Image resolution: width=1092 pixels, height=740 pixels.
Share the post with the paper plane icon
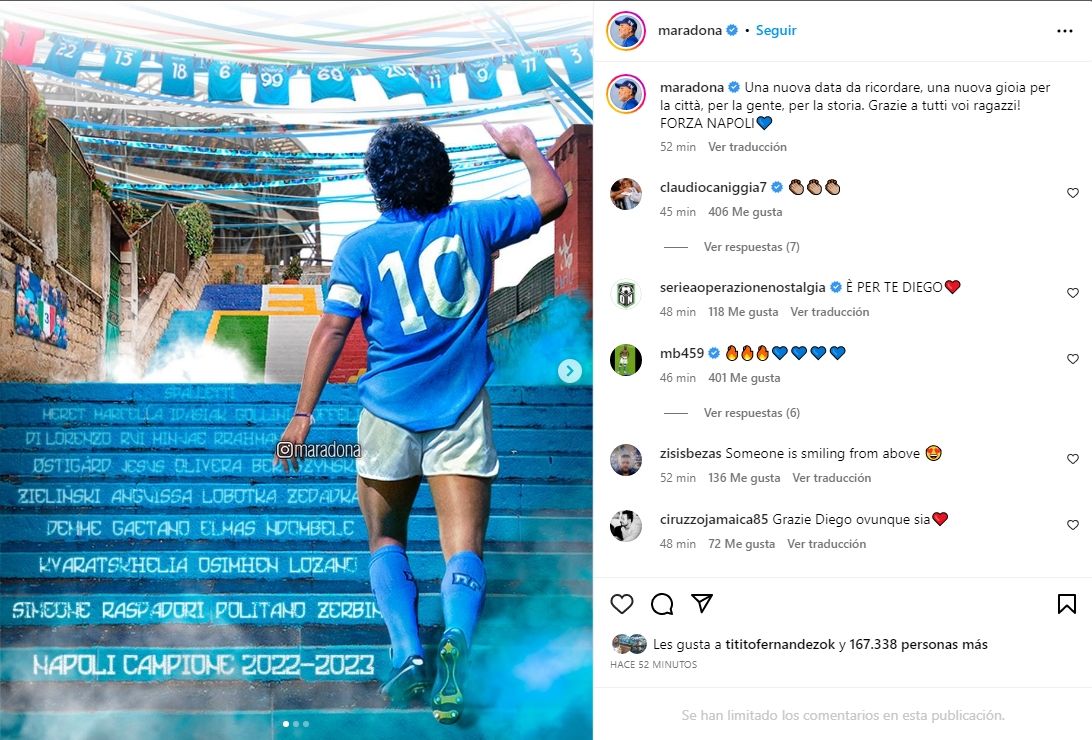[701, 603]
